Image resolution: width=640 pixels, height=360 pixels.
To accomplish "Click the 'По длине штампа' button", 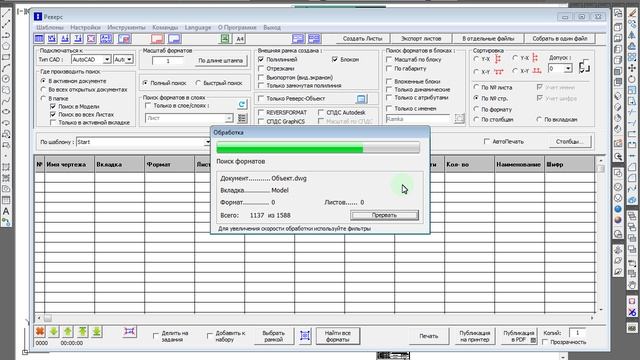I will [220, 60].
